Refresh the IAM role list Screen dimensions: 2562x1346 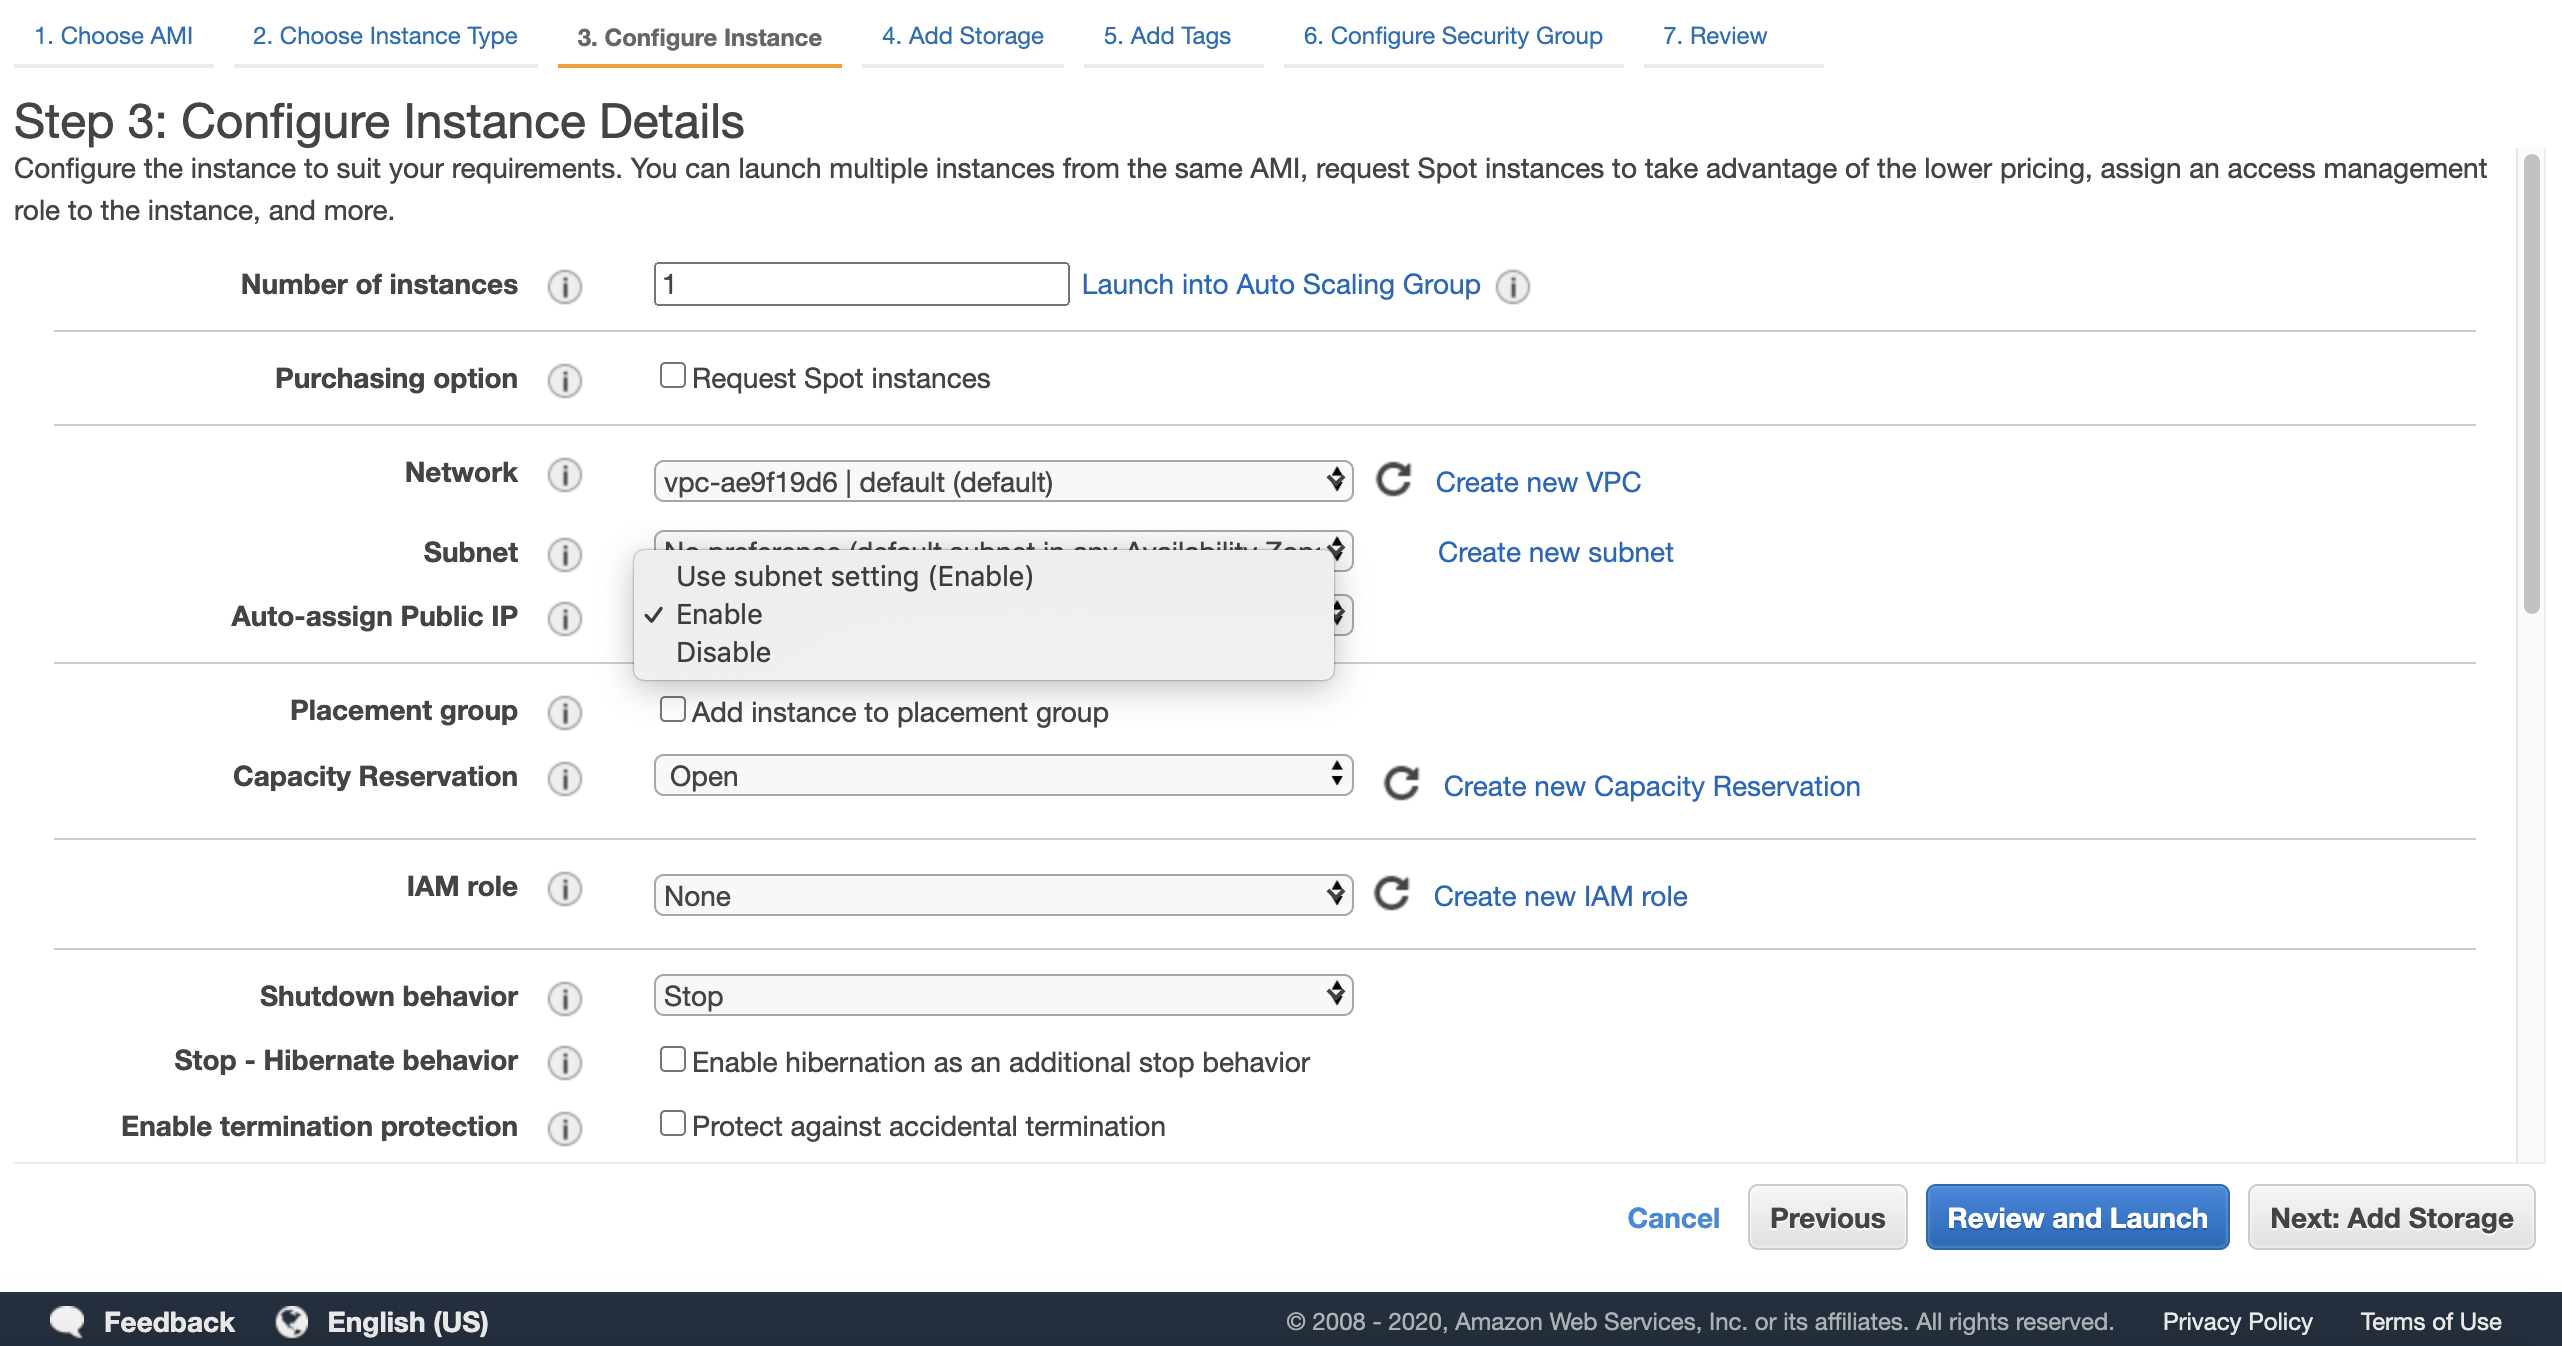coord(1391,894)
